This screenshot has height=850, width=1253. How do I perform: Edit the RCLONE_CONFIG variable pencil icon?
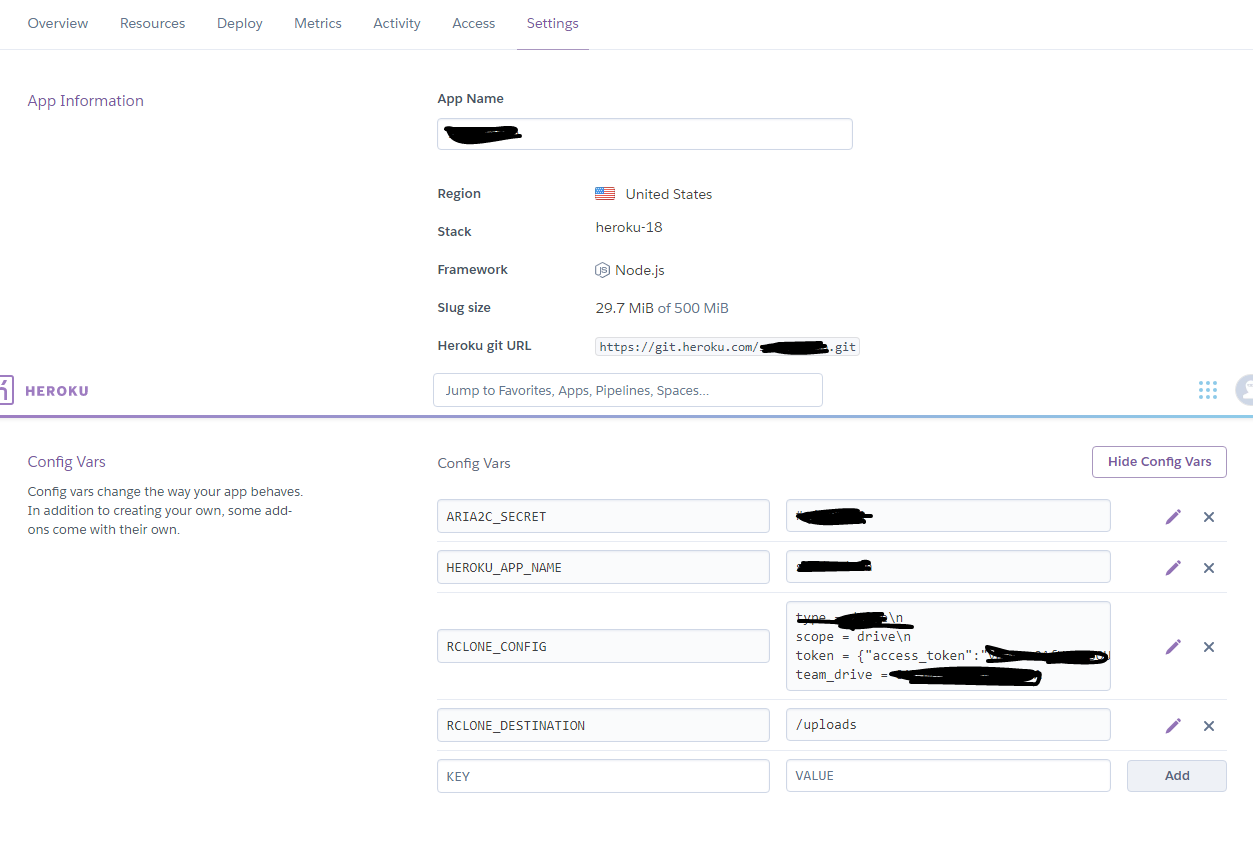point(1173,647)
